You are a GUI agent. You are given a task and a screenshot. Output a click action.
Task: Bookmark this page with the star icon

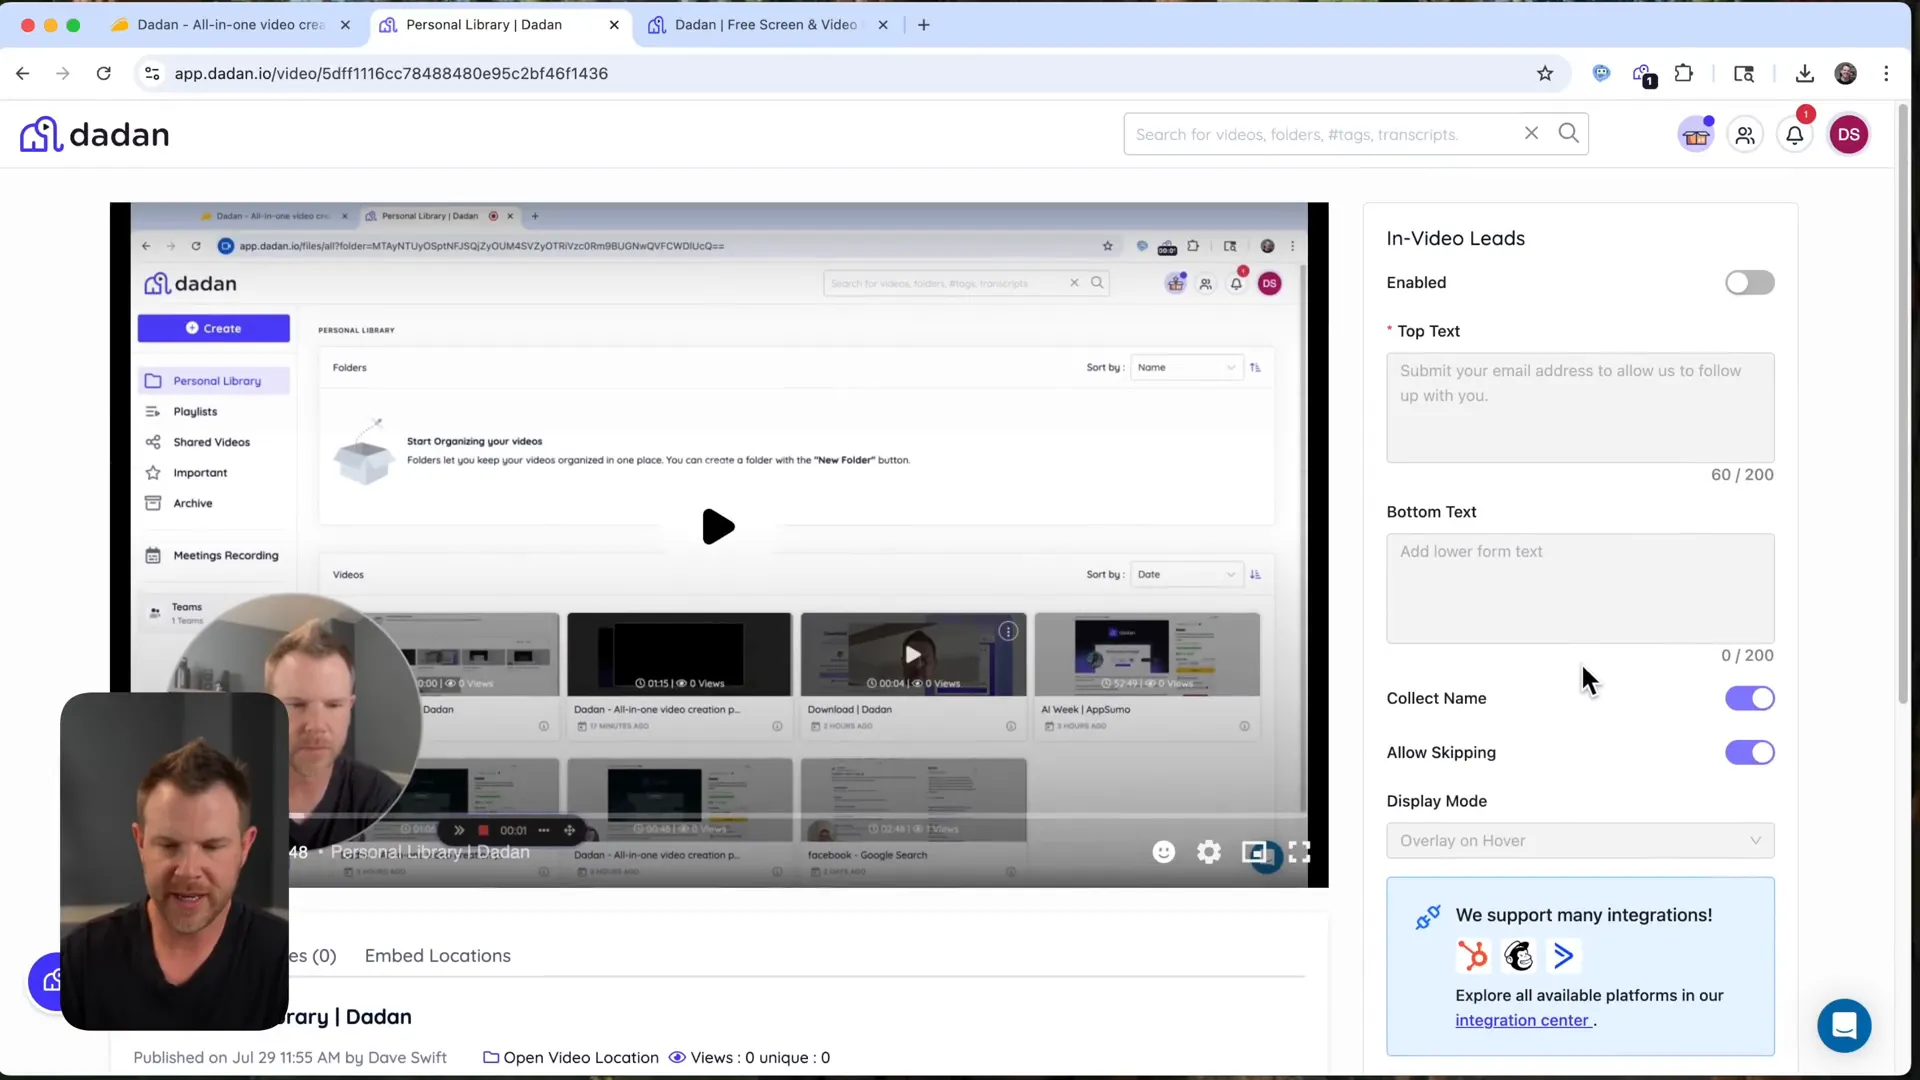[x=1545, y=73]
